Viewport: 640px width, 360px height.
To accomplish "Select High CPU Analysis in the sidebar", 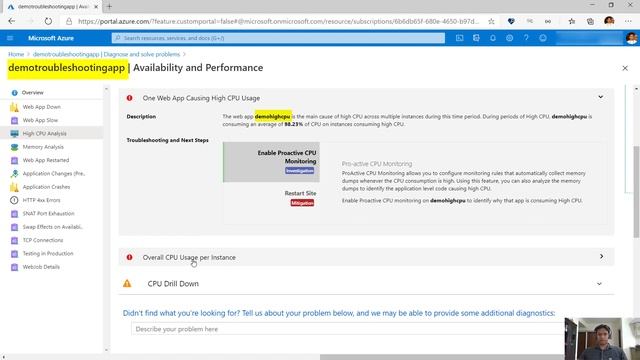I will pyautogui.click(x=44, y=133).
